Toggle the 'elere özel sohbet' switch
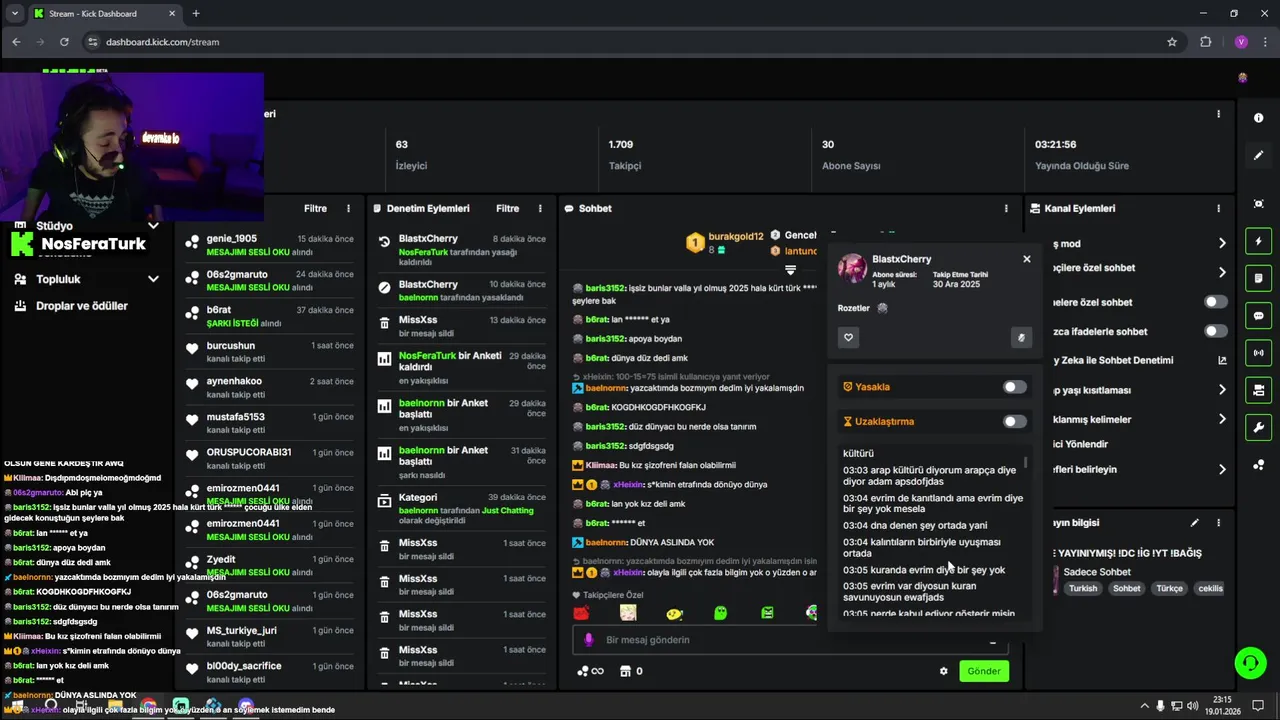The image size is (1280, 720). (1215, 302)
